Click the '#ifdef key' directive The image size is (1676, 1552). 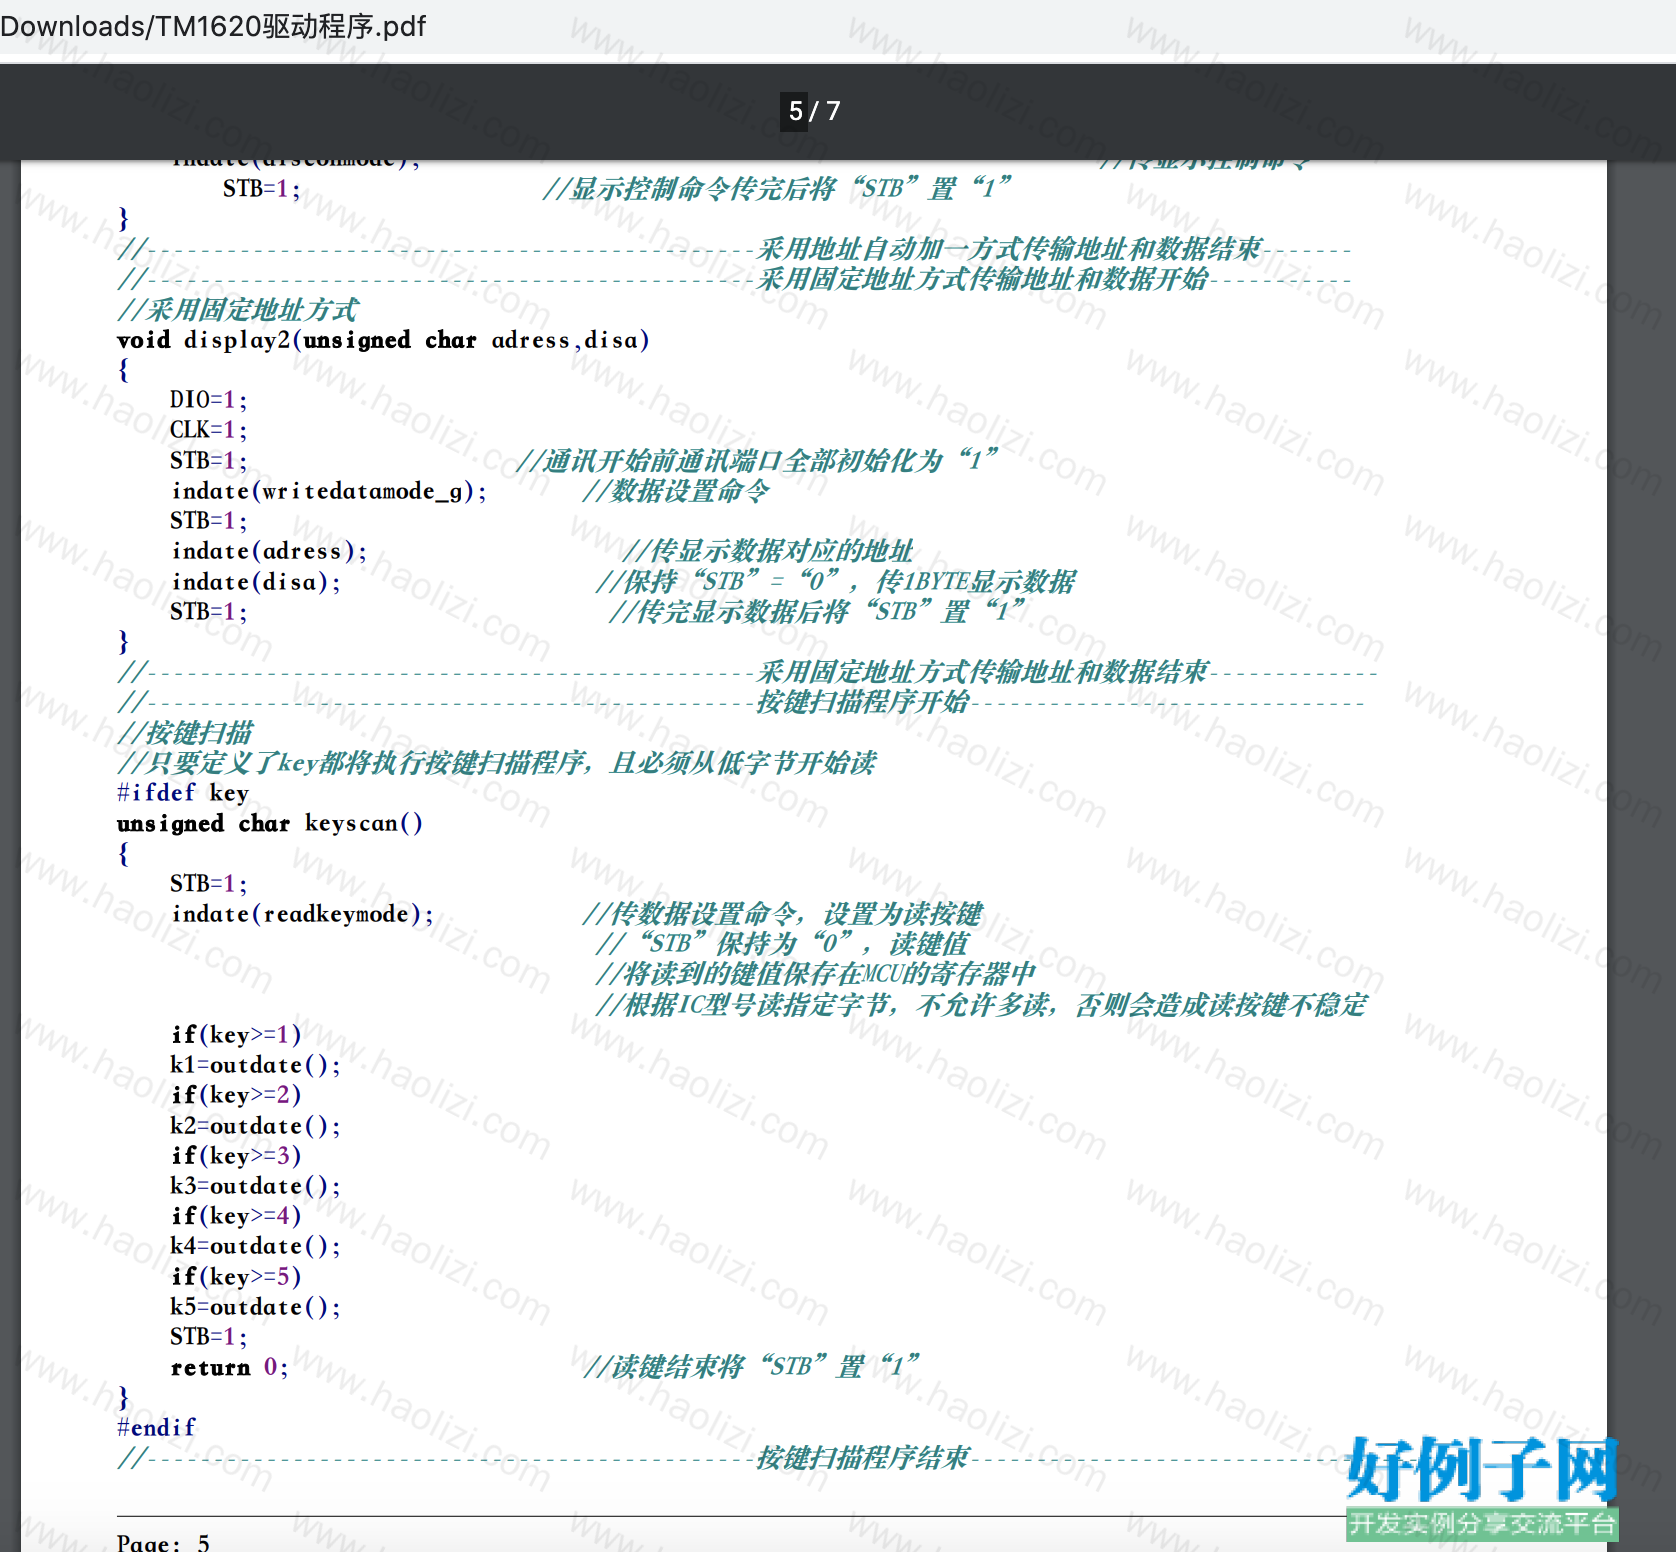[x=183, y=793]
